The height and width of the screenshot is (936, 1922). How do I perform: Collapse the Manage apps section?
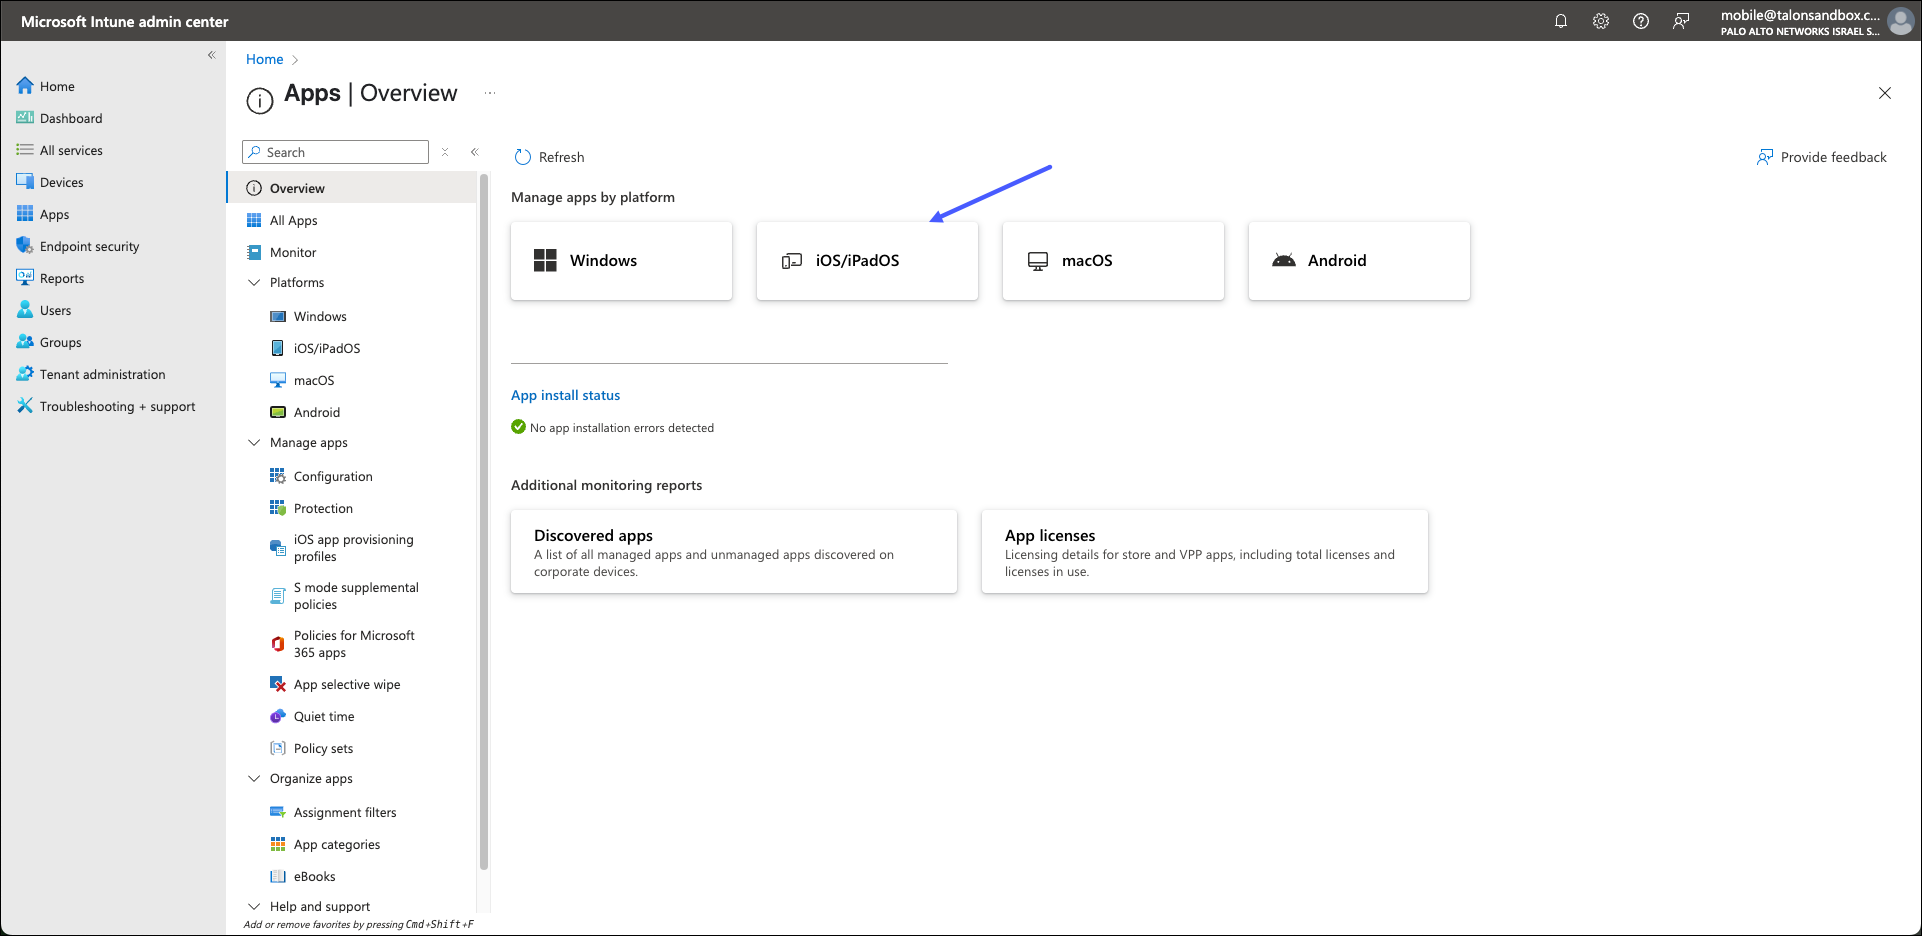coord(254,443)
